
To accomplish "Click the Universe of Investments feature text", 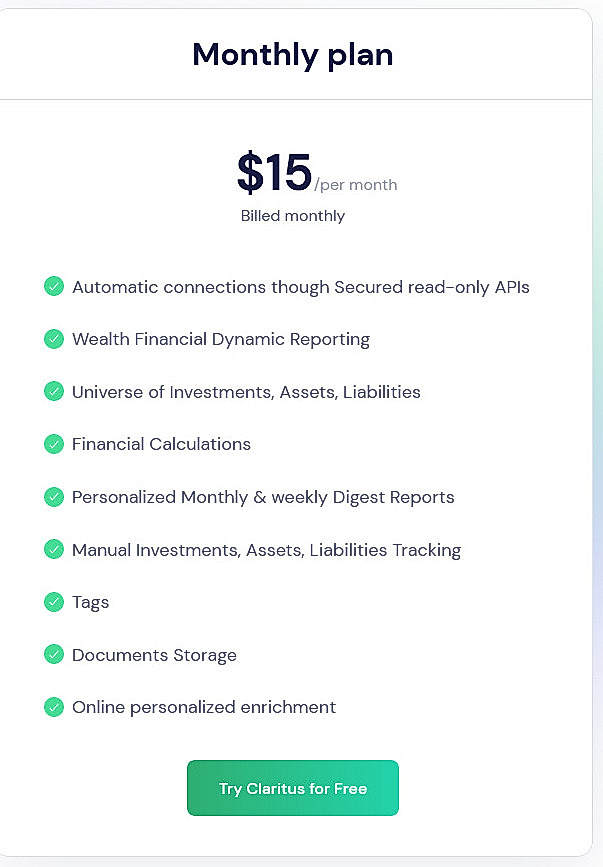I will click(x=246, y=391).
